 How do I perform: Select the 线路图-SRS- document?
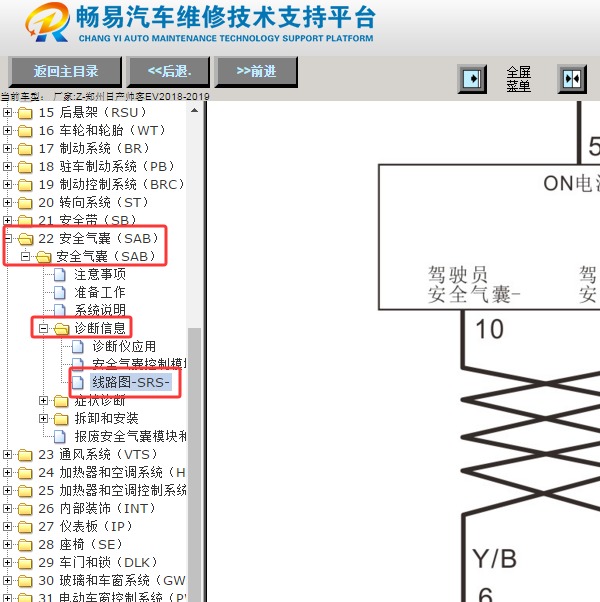click(131, 382)
